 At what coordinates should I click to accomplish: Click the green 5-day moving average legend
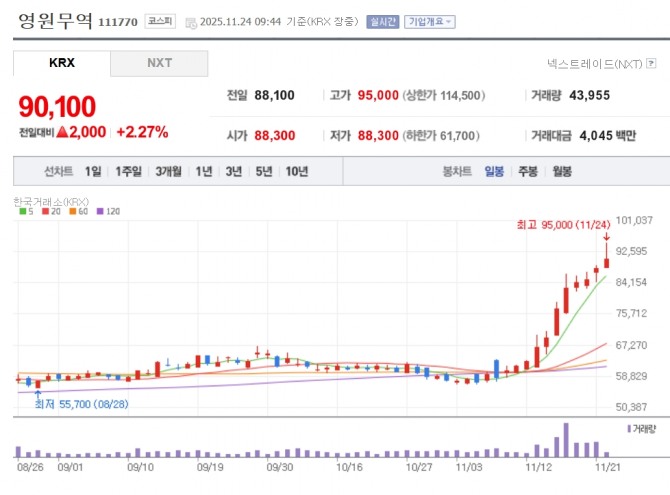click(x=26, y=212)
